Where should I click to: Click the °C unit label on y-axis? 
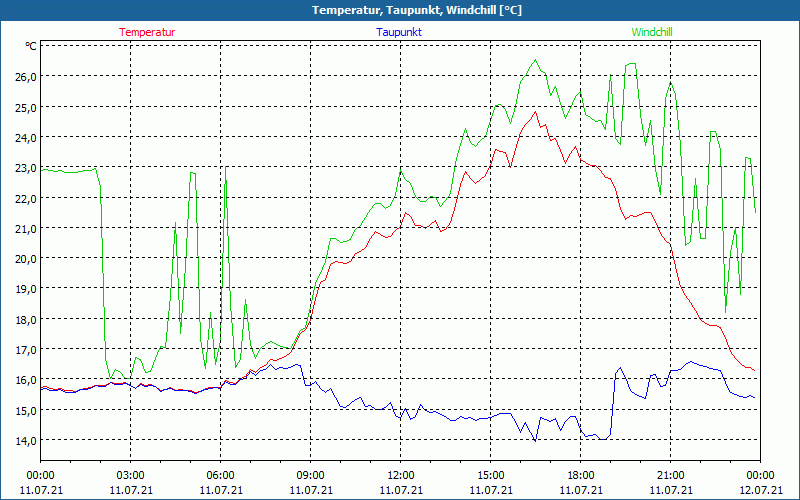[x=31, y=46]
